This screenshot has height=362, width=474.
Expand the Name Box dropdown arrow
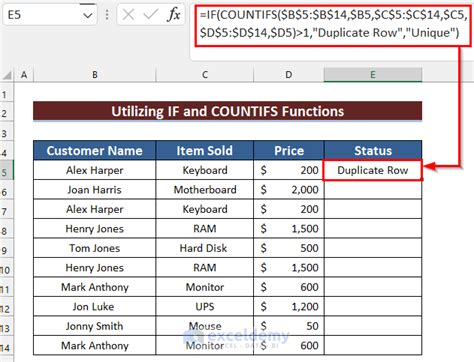click(88, 15)
